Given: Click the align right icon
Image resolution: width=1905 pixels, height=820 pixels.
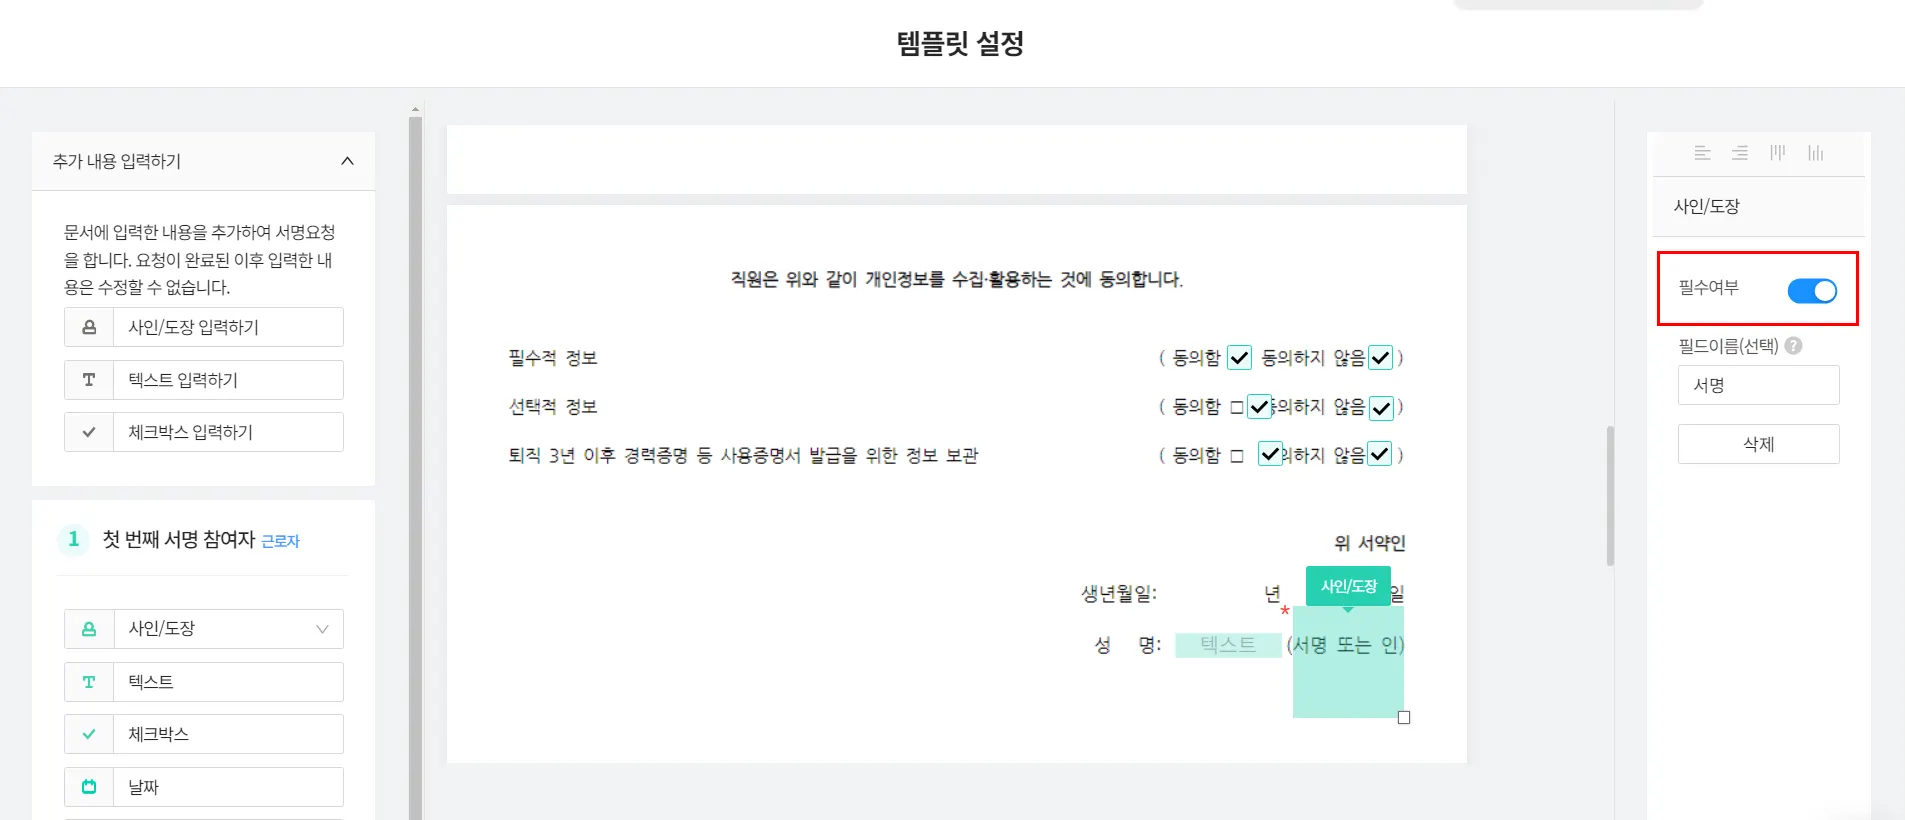Looking at the screenshot, I should point(1740,153).
